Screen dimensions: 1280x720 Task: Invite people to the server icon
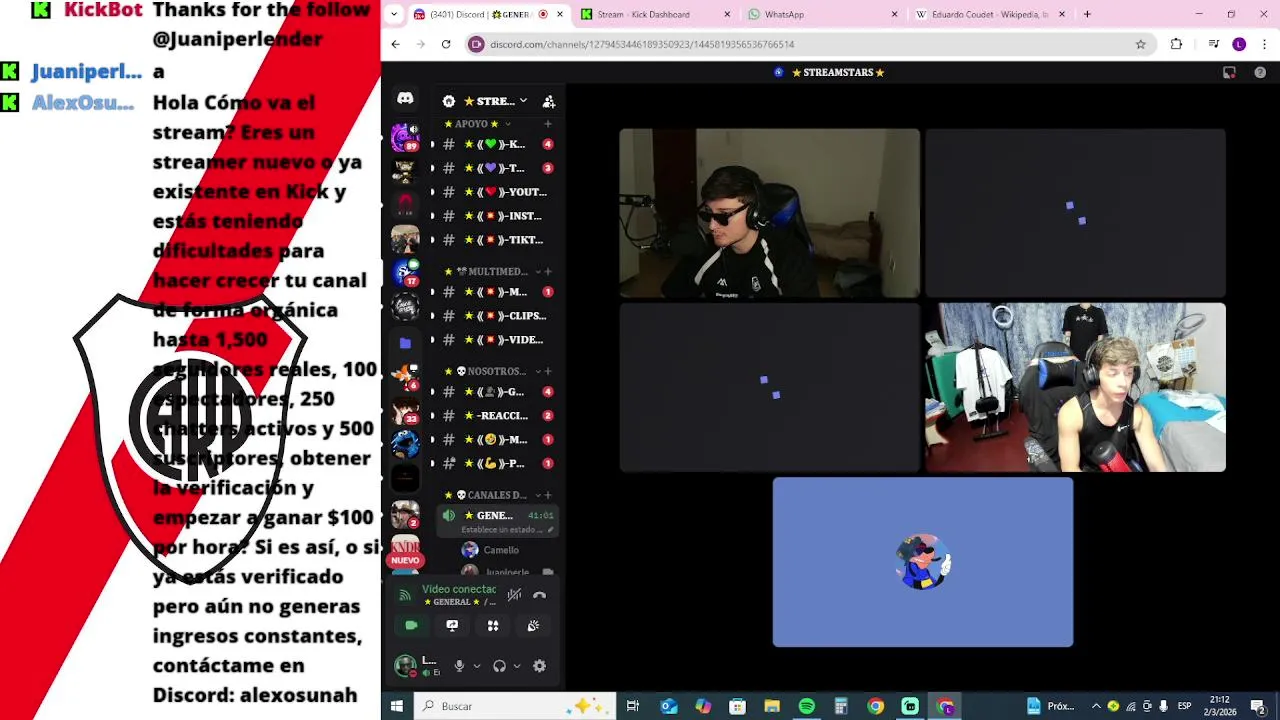coord(549,101)
